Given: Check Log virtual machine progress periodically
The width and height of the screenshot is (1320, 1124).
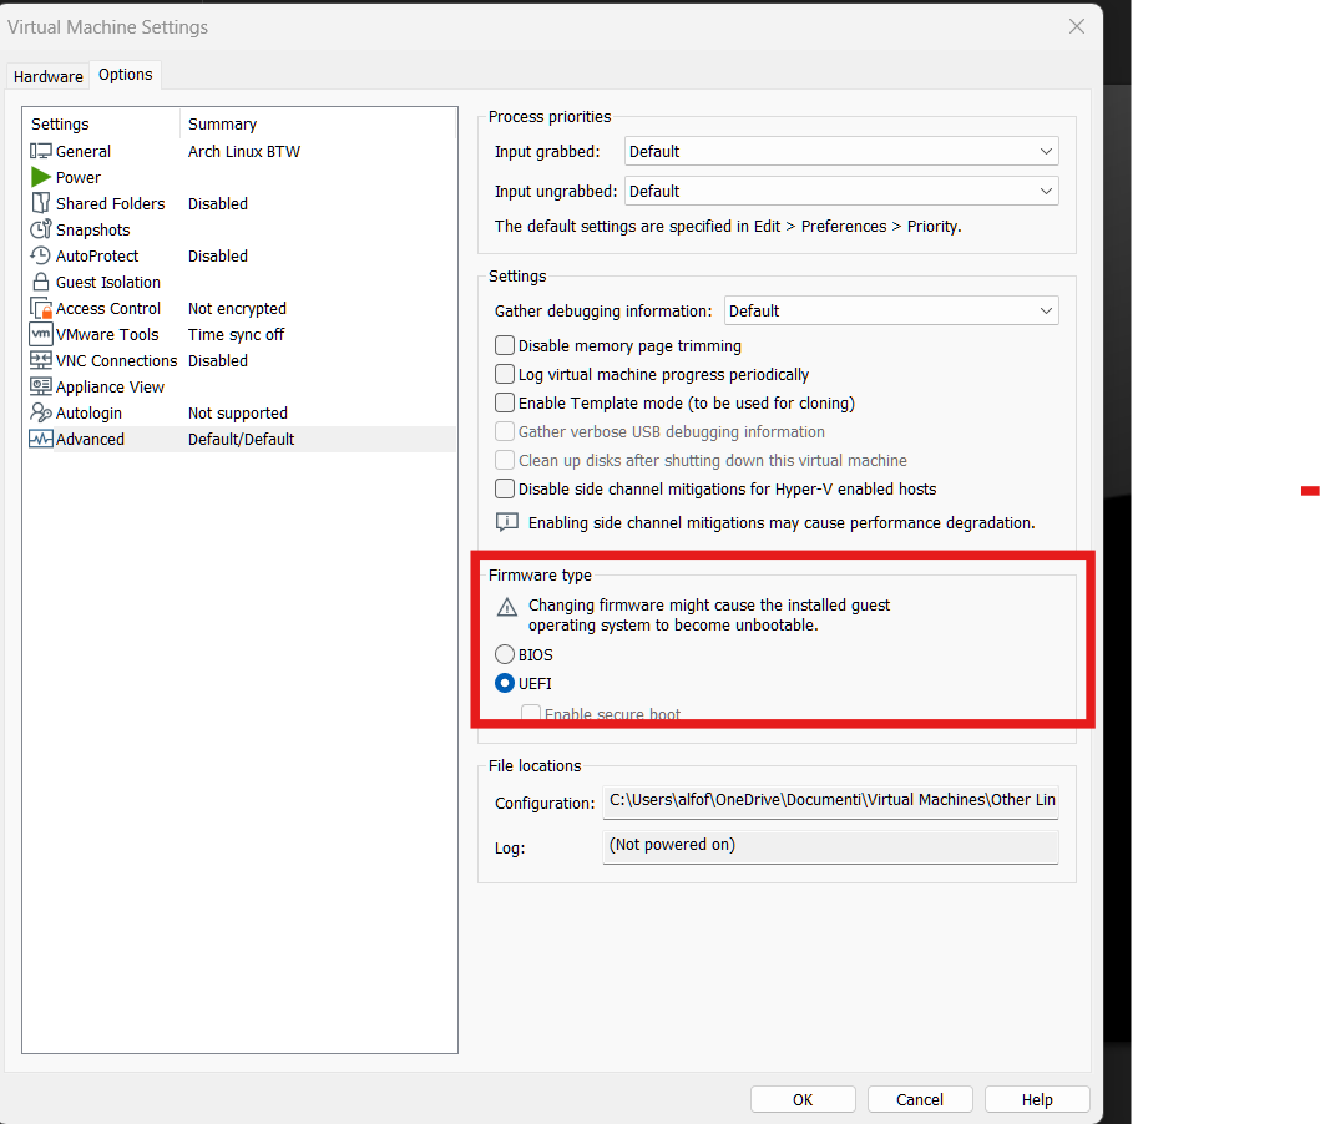Looking at the screenshot, I should [x=505, y=374].
